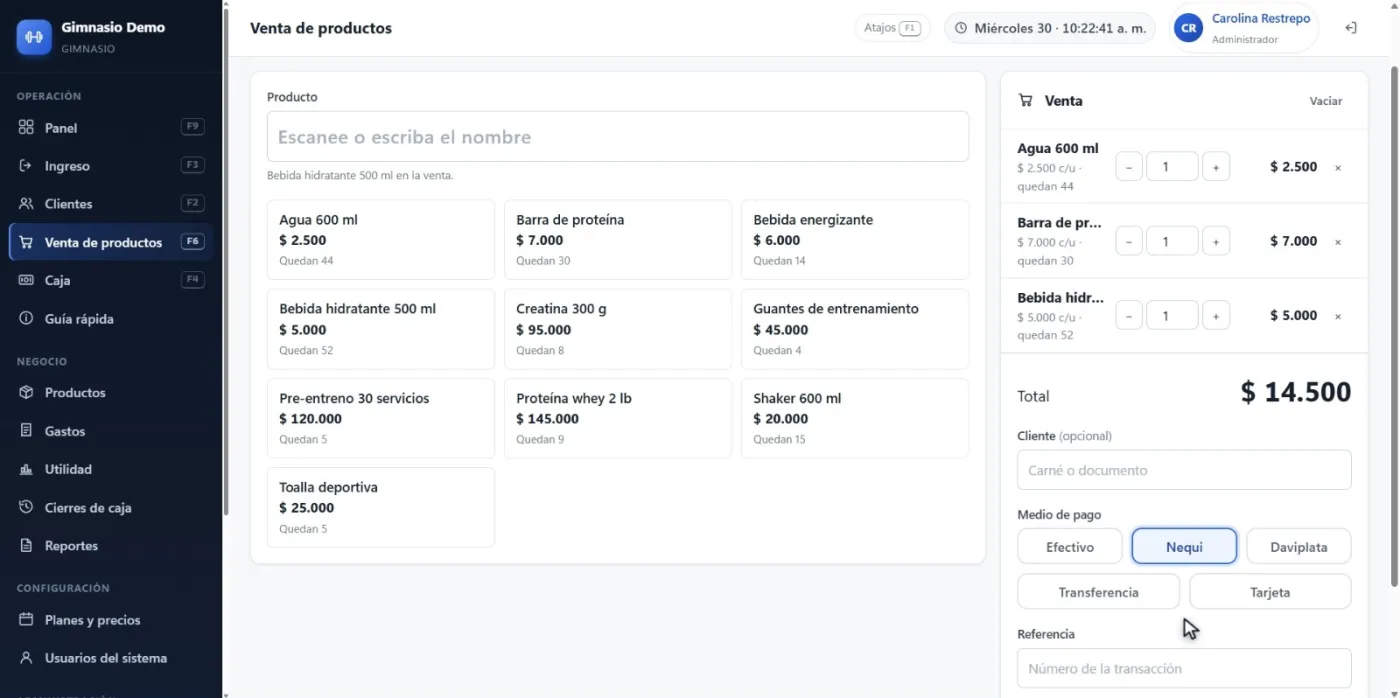Screen dimensions: 1400x698
Task: Add Shaker 600 ml to the sale
Action: click(855, 418)
